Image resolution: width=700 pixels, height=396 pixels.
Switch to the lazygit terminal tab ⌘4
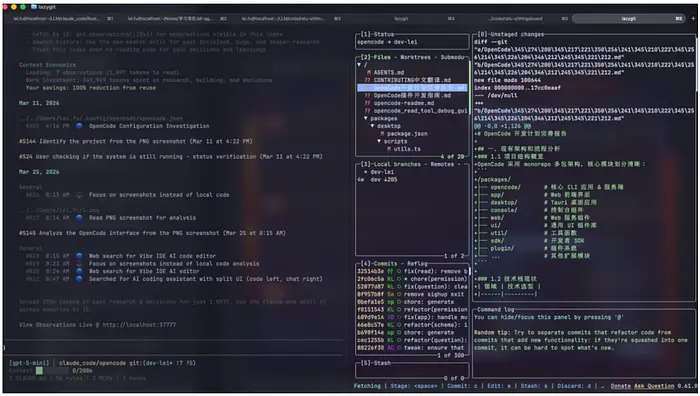click(x=405, y=19)
